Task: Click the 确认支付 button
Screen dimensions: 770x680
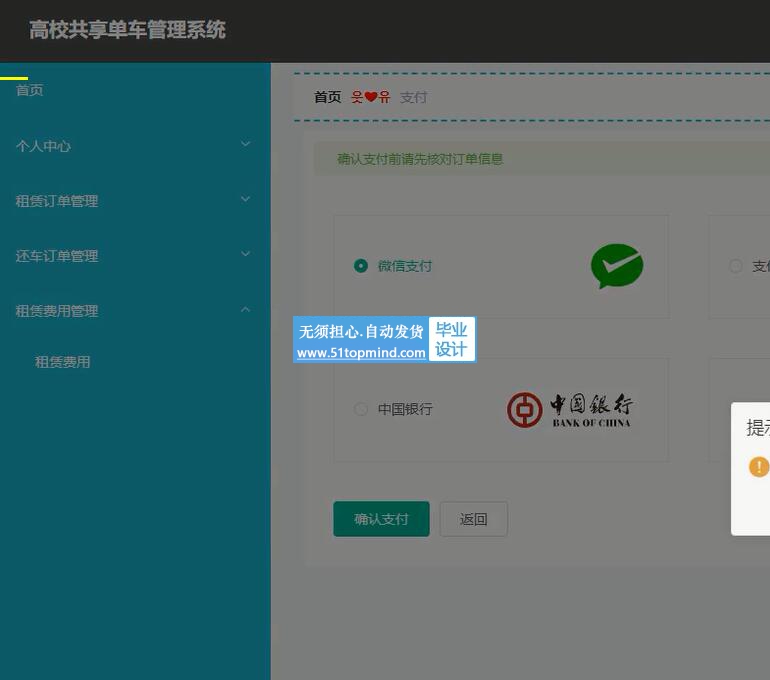Action: [x=381, y=518]
